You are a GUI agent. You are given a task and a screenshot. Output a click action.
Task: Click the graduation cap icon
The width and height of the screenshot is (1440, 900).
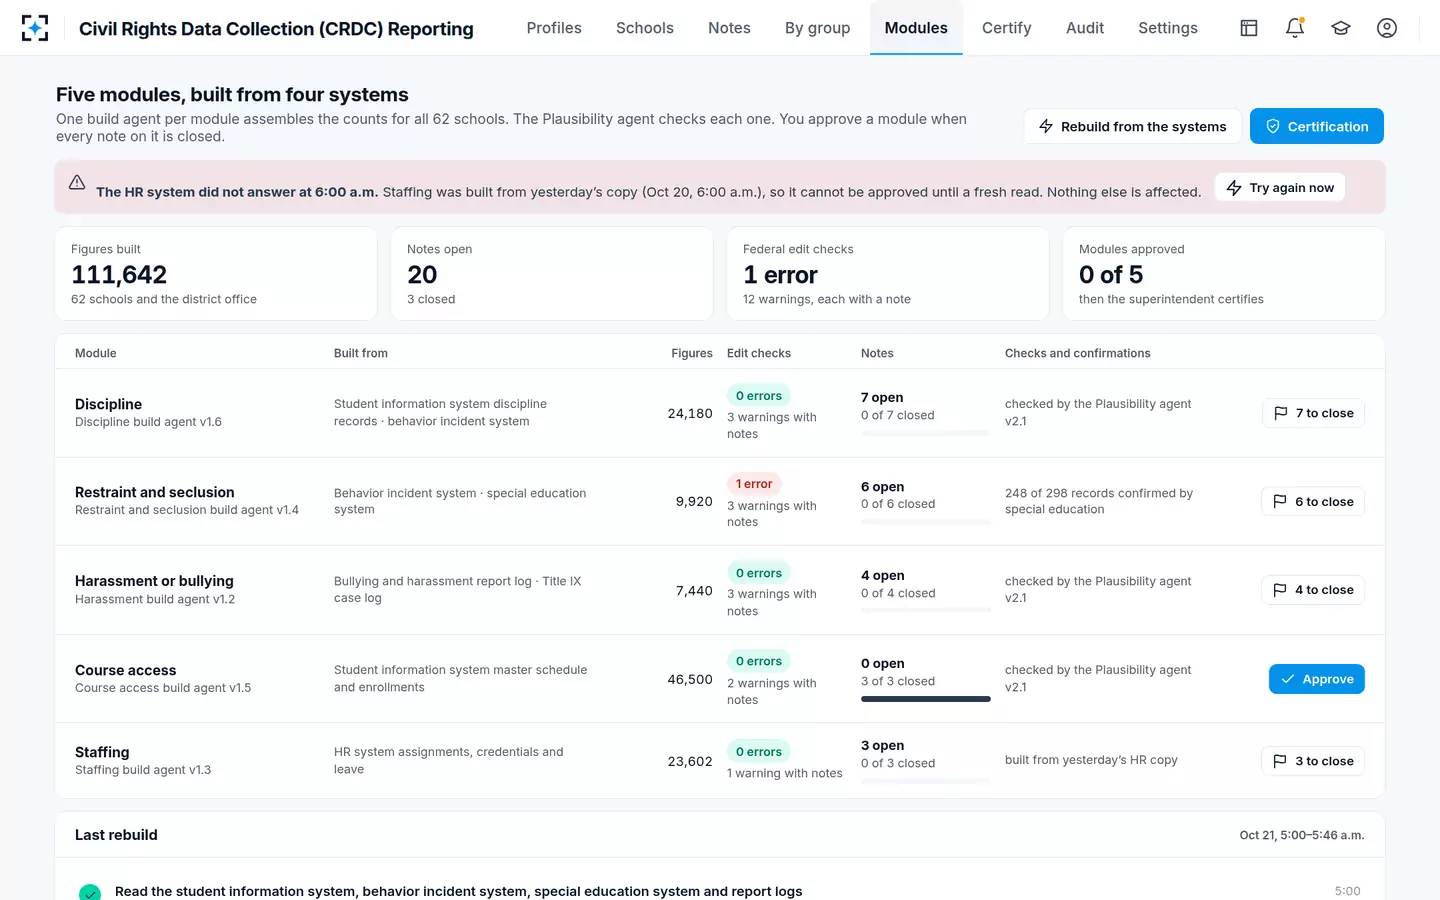[1341, 28]
